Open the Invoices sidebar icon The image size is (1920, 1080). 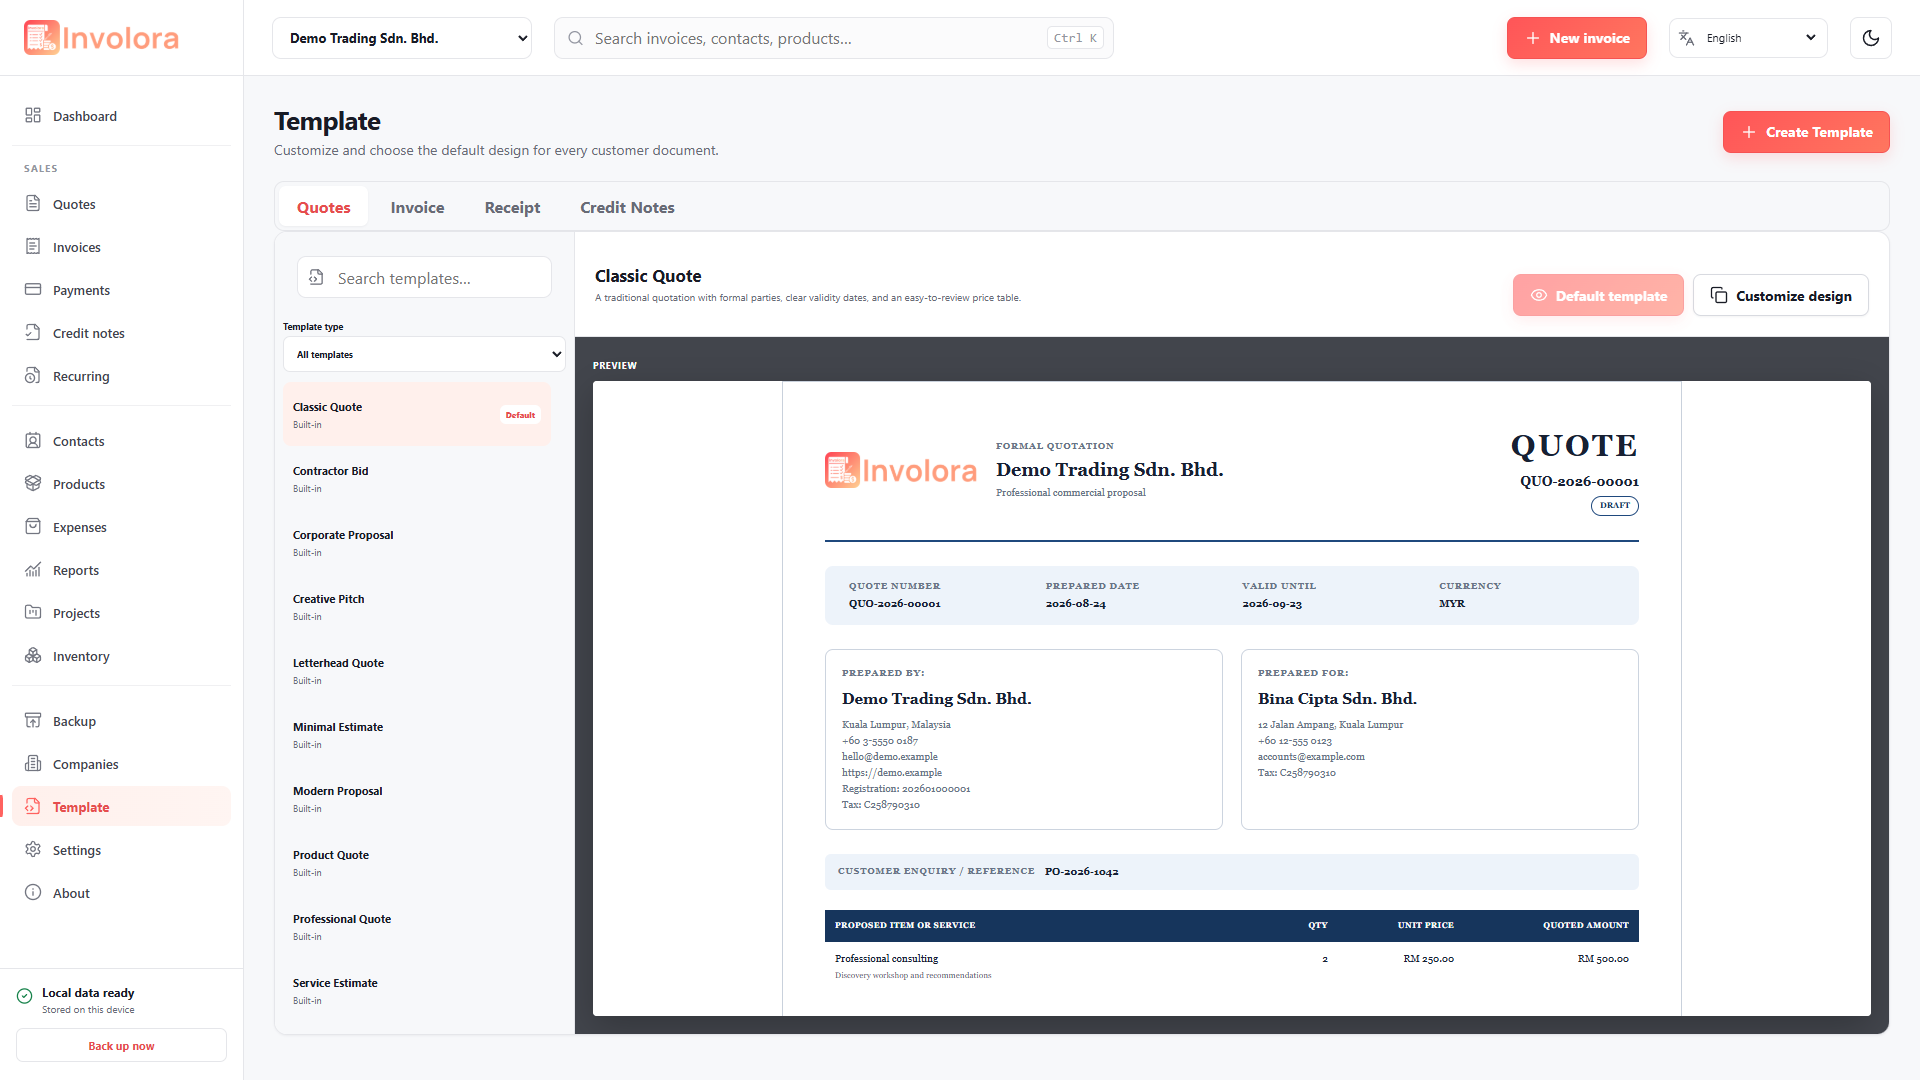point(33,247)
